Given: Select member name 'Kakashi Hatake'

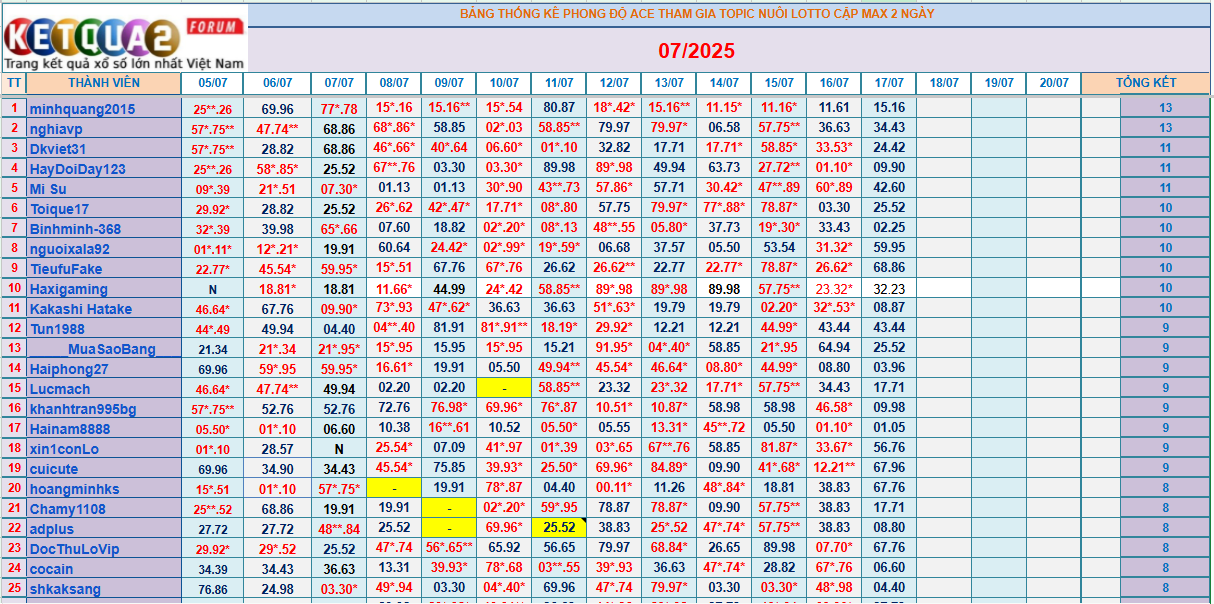Looking at the screenshot, I should click(x=81, y=309).
